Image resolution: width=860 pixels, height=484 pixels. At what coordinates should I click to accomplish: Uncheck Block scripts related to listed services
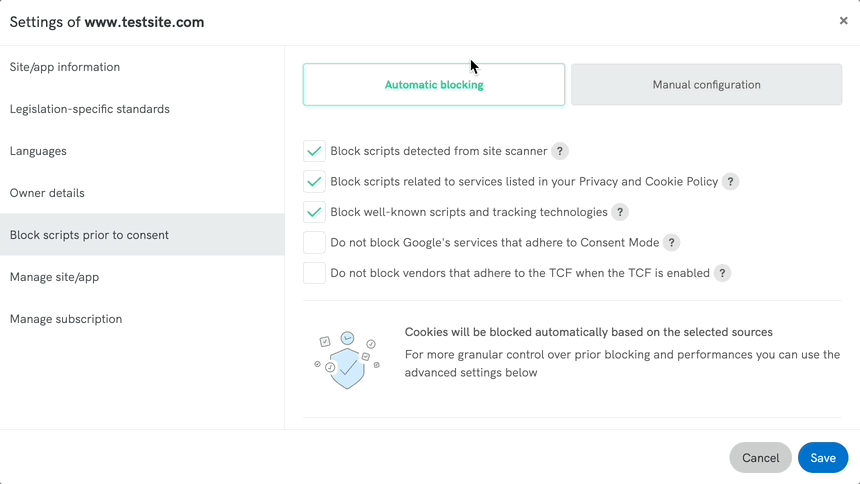(x=314, y=182)
